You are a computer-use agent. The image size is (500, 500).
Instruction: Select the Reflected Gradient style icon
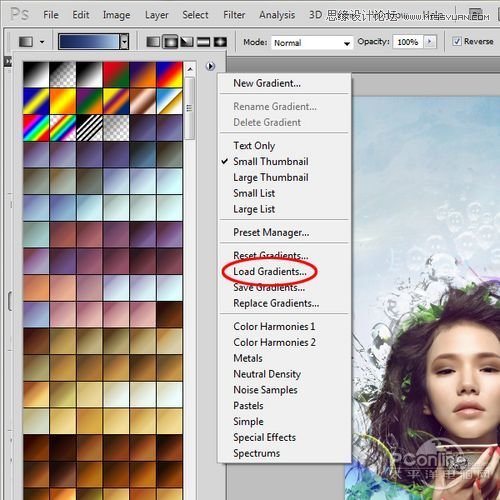tap(203, 42)
